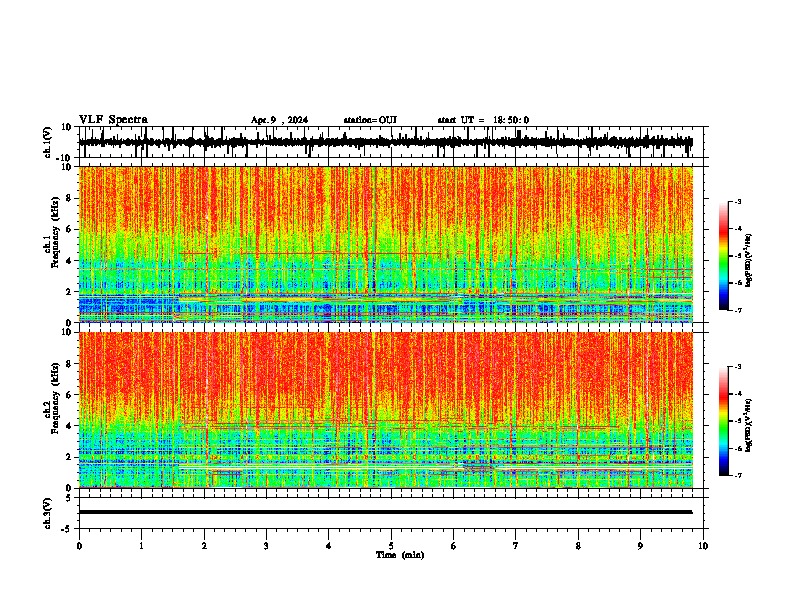The height and width of the screenshot is (612, 792).
Task: Click the time axis tick label "9"
Action: point(640,546)
